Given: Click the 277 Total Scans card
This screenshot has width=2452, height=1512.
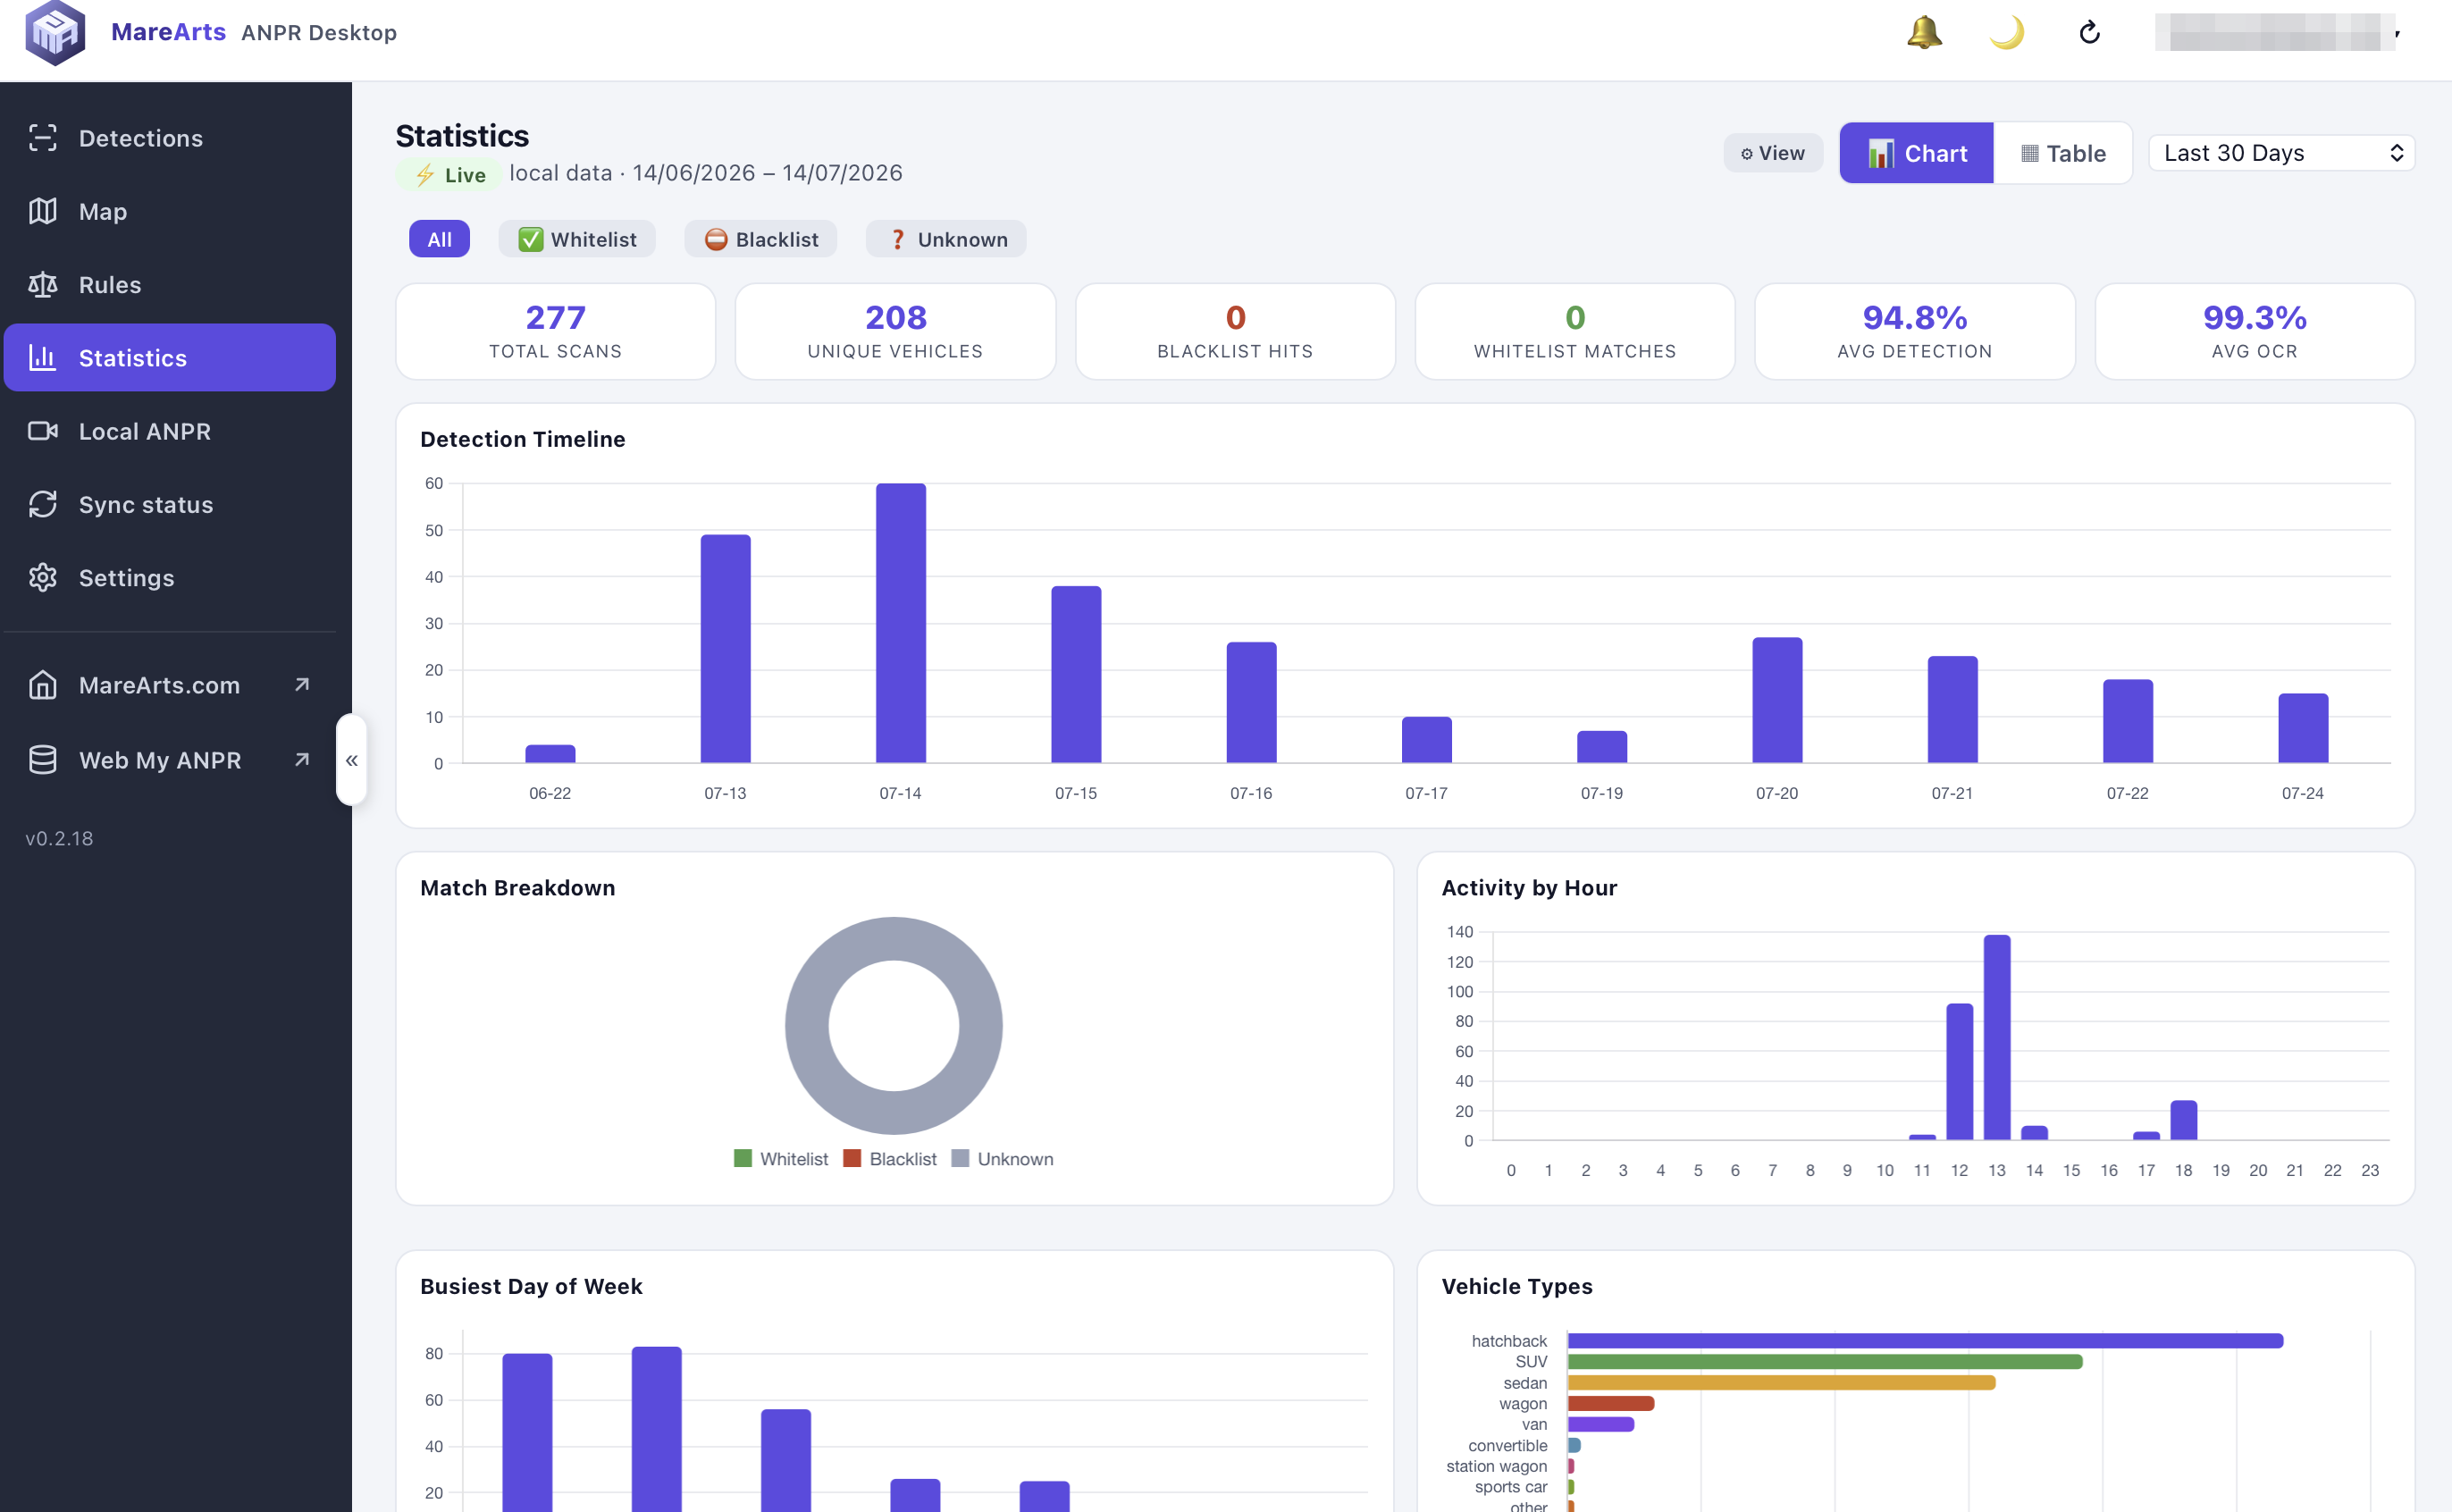Looking at the screenshot, I should pos(556,331).
